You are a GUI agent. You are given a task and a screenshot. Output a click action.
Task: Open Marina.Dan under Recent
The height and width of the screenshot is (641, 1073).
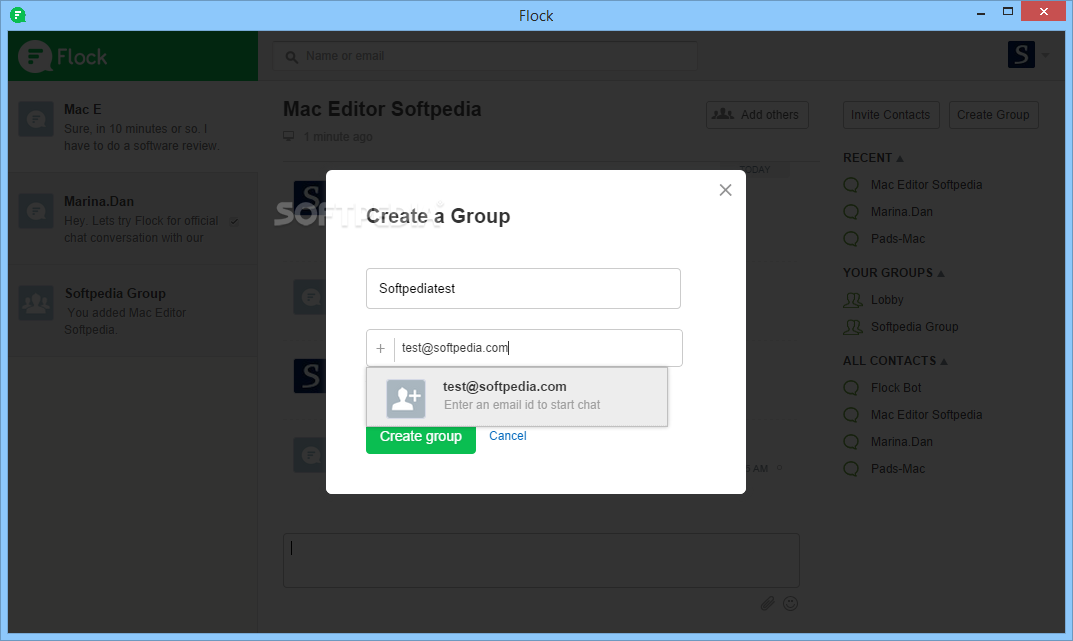point(901,212)
